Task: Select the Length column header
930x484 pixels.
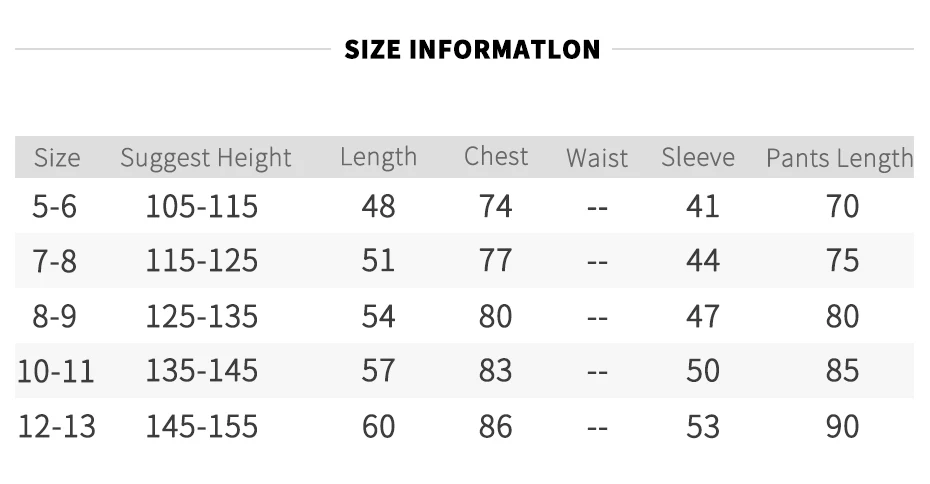Action: [378, 157]
